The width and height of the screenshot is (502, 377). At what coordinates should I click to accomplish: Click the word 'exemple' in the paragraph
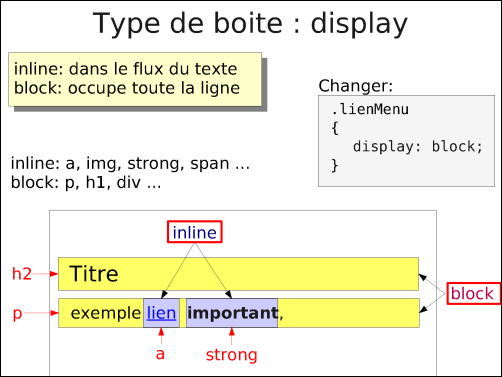(106, 313)
